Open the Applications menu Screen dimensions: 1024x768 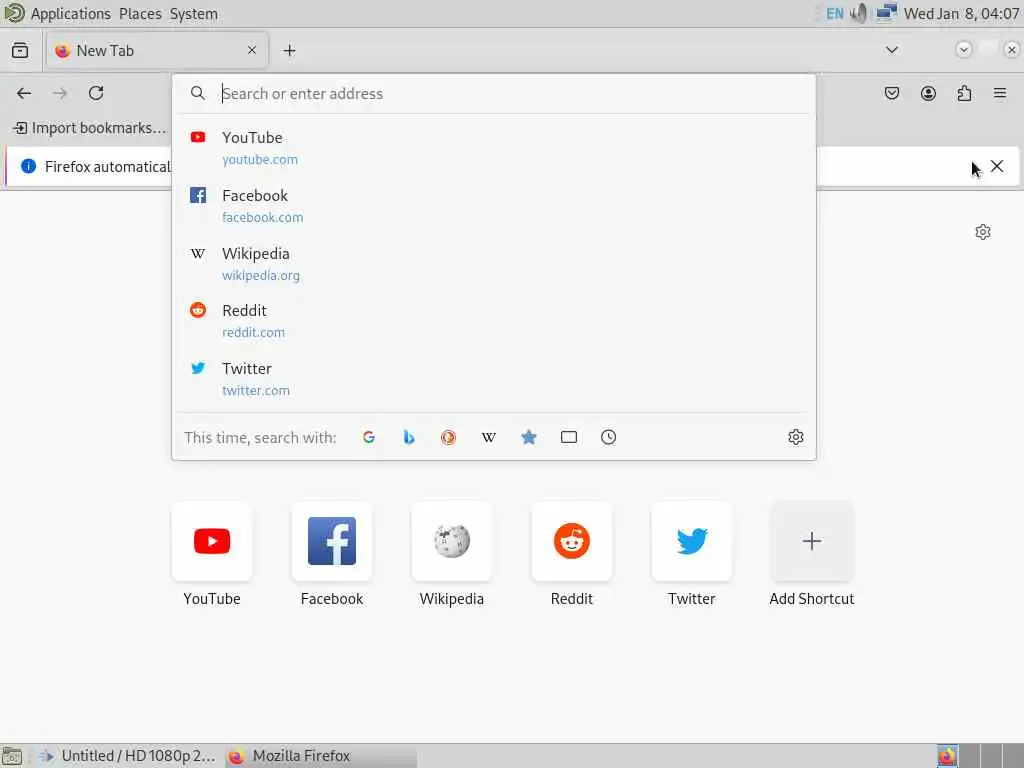coord(71,14)
